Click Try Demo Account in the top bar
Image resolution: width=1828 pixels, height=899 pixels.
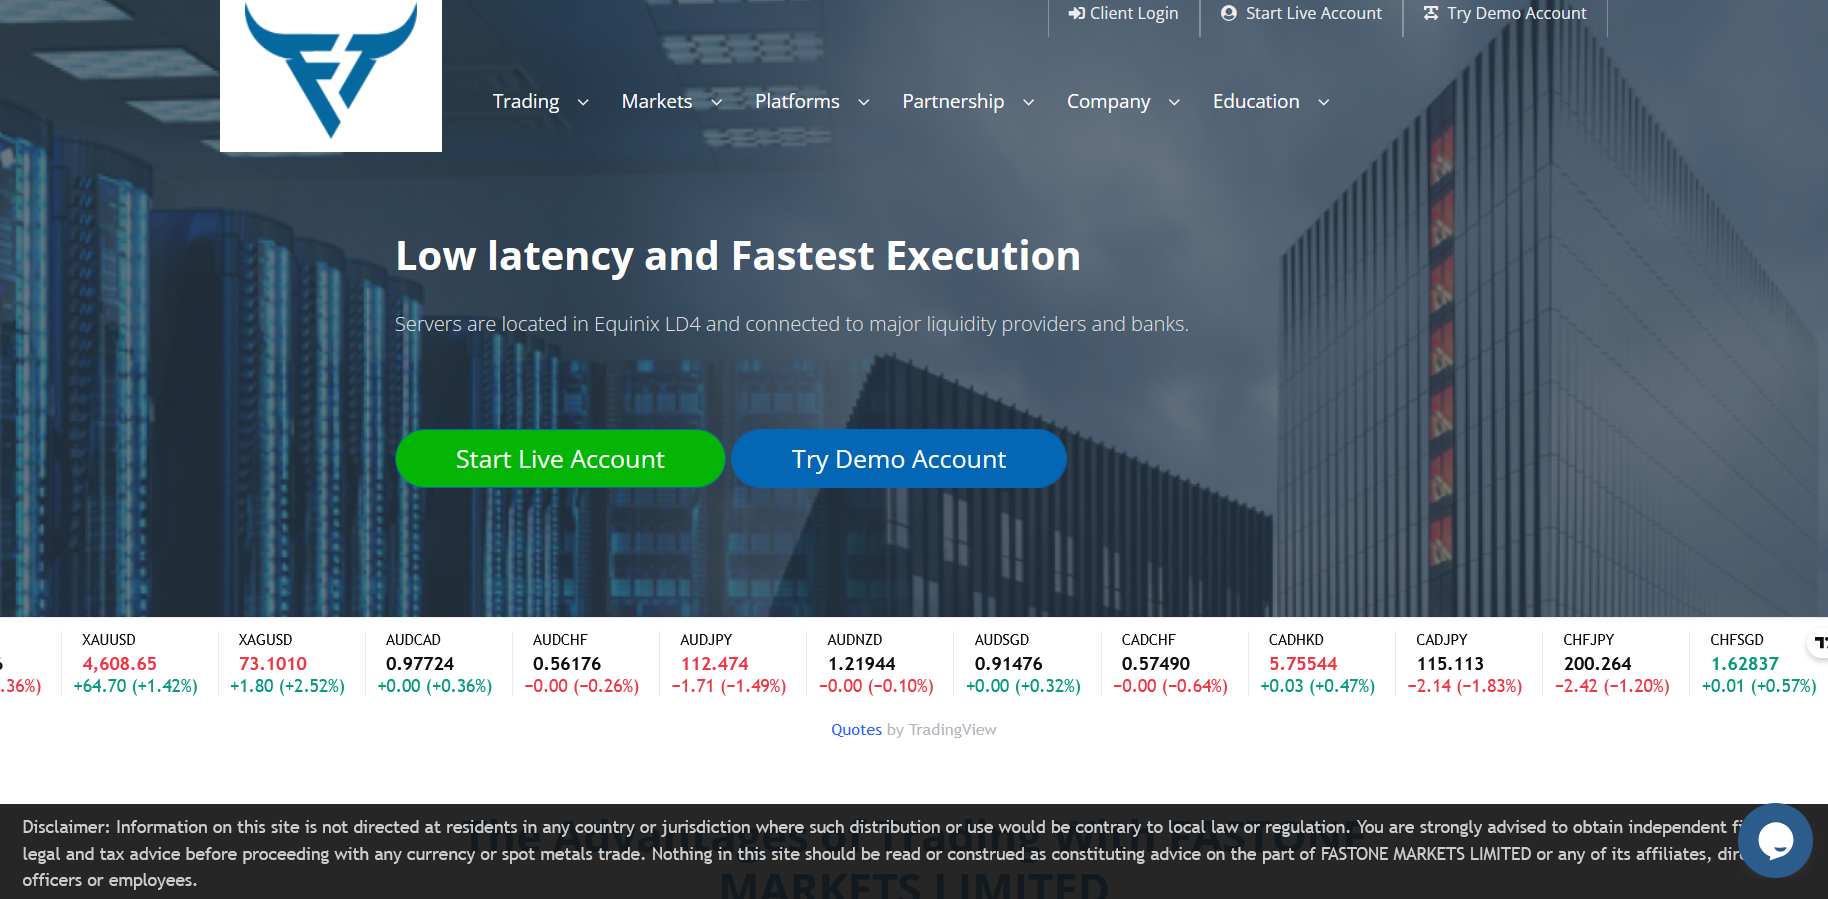point(1505,13)
